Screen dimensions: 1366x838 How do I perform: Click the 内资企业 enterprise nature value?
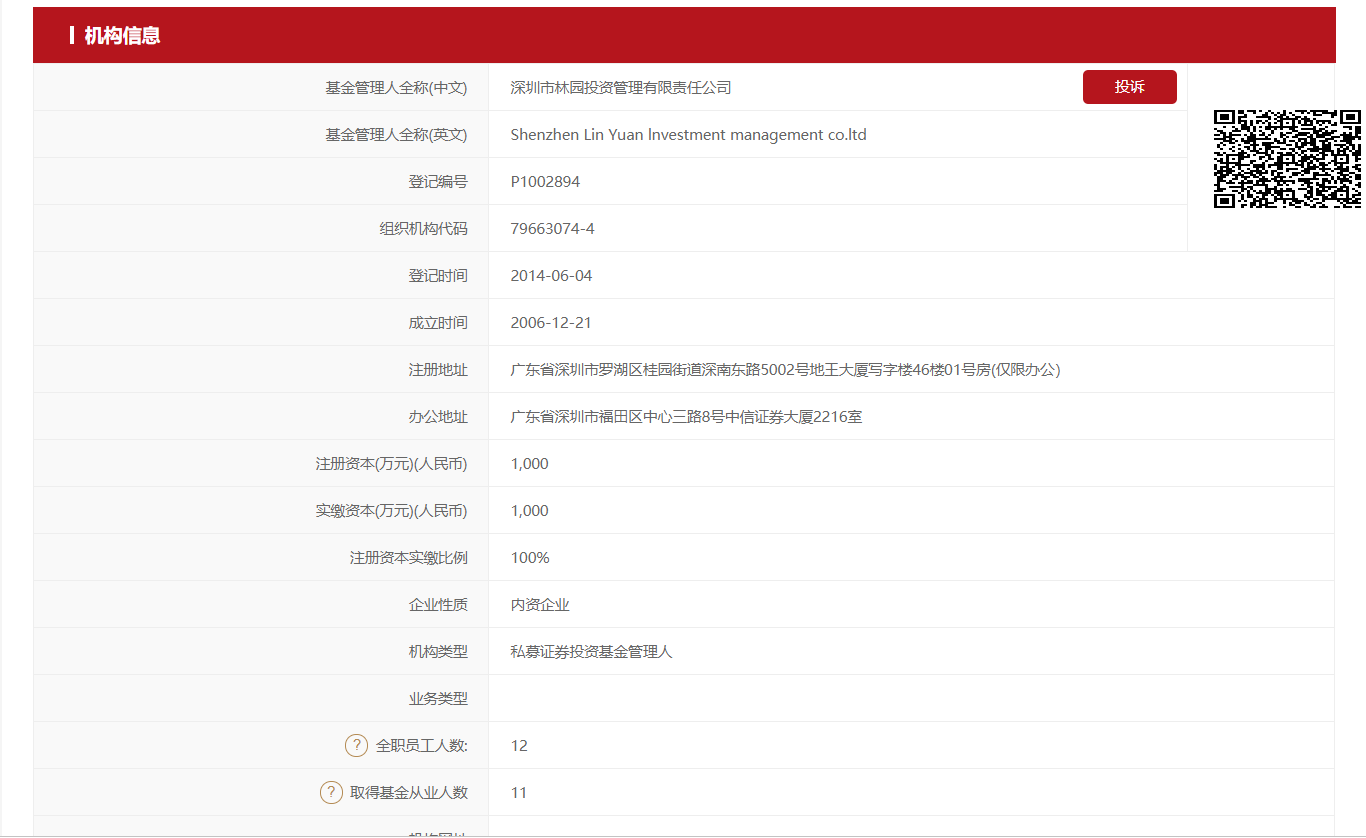[x=540, y=605]
